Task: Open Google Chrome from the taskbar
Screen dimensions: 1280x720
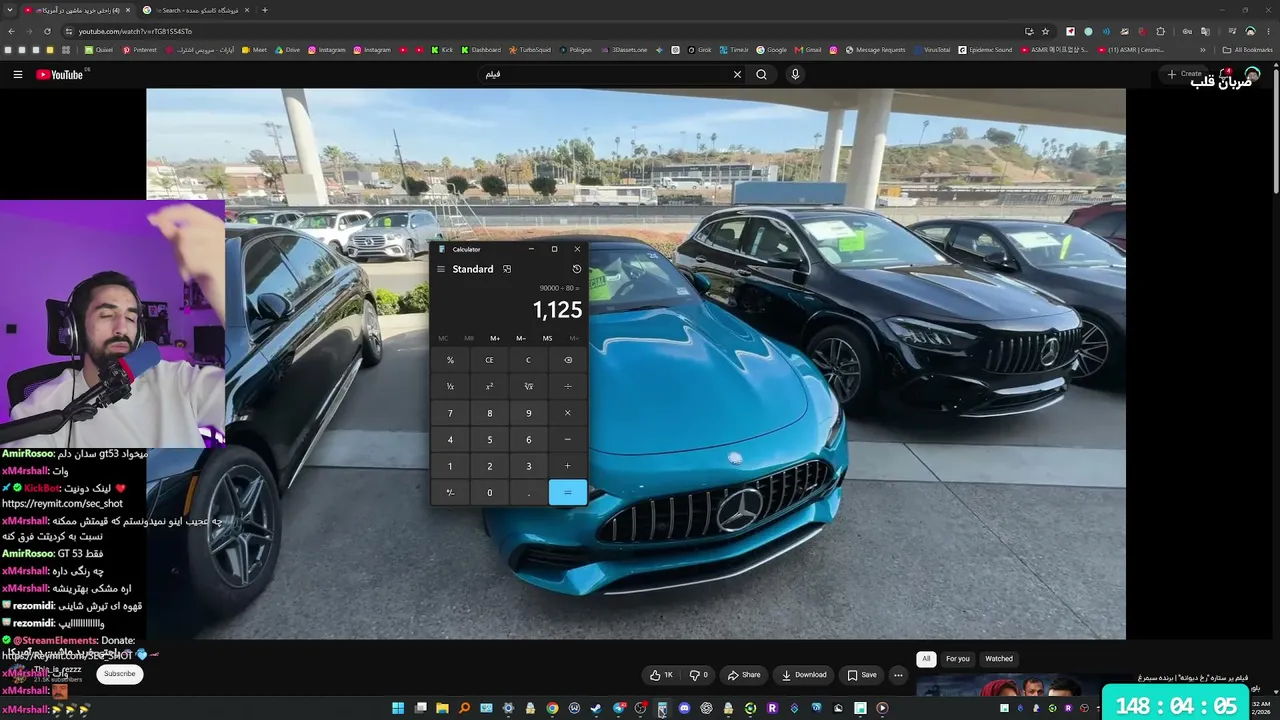Action: pos(552,709)
